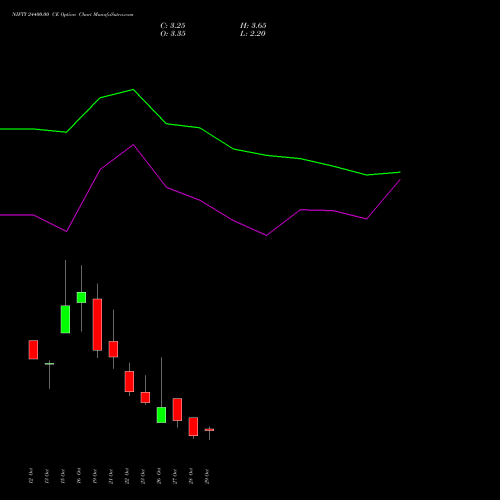Click the red candle above 28 Oct
The height and width of the screenshot is (500, 500).
pos(193,427)
